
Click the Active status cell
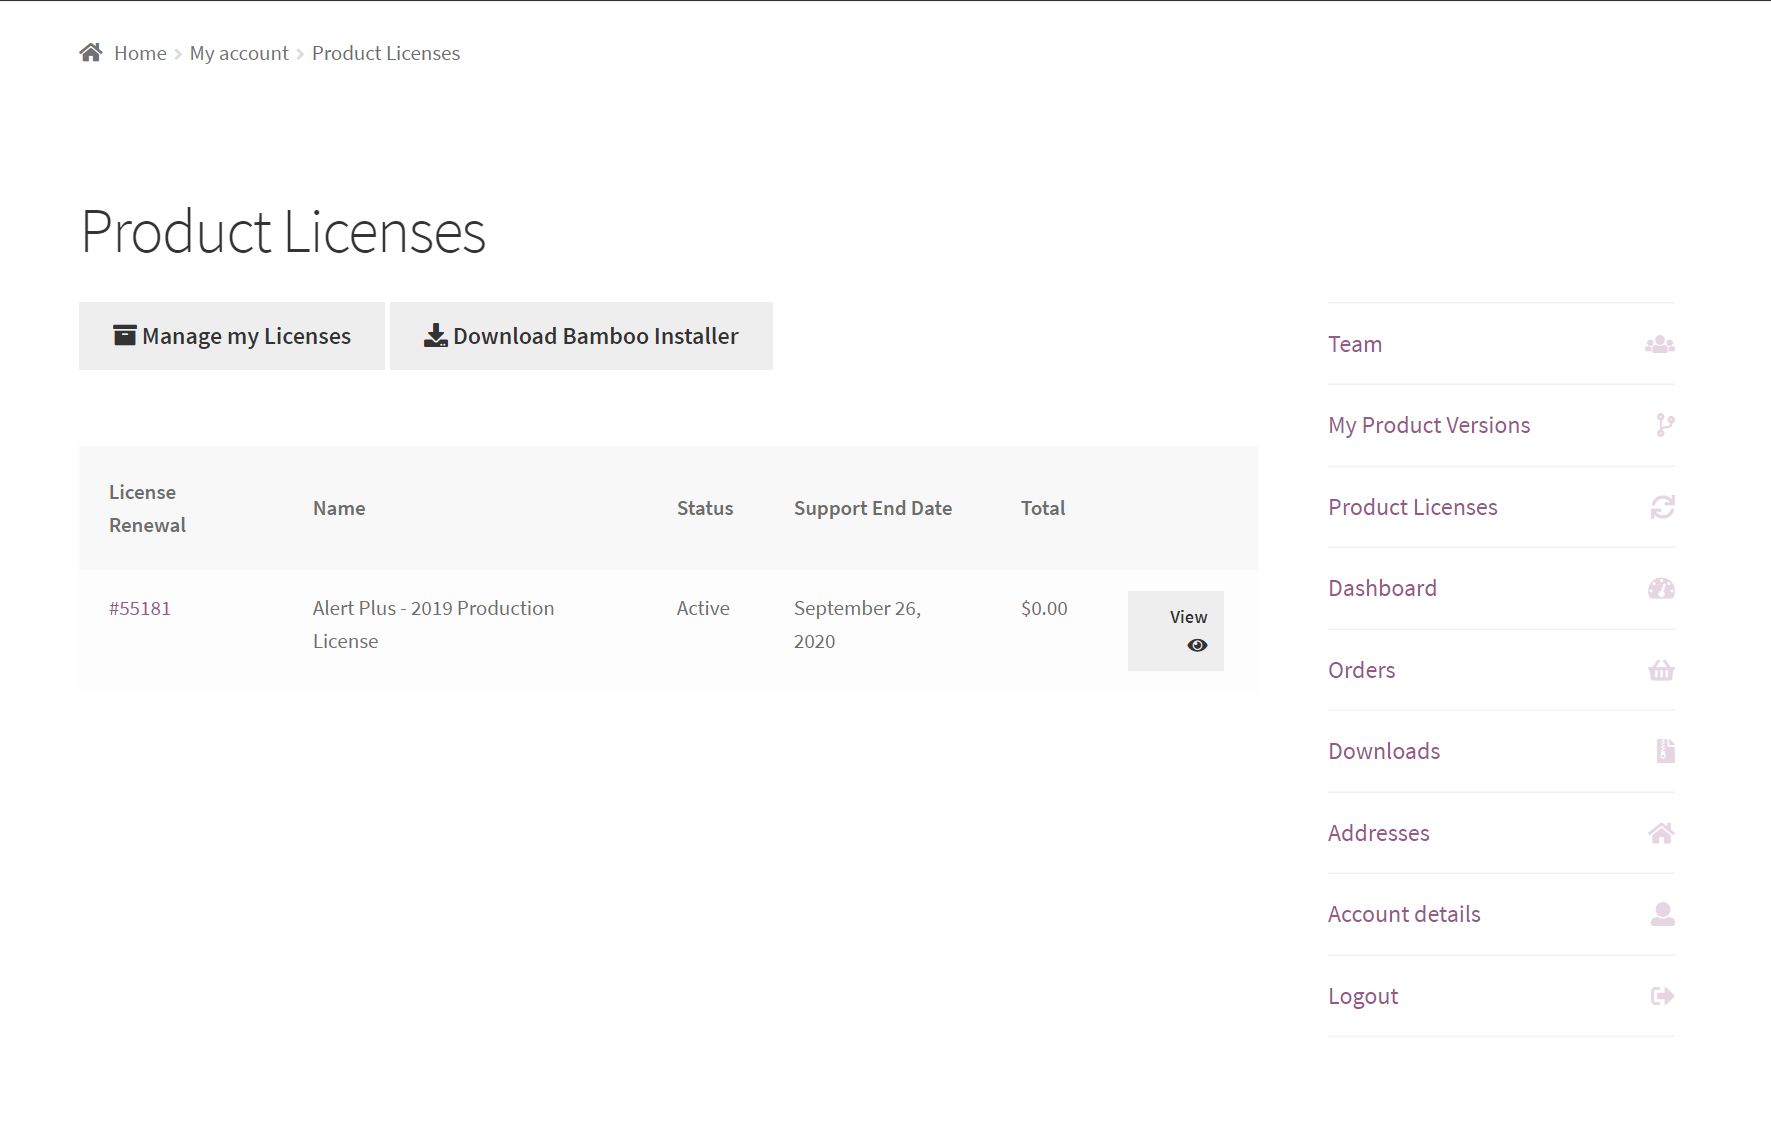tap(703, 608)
